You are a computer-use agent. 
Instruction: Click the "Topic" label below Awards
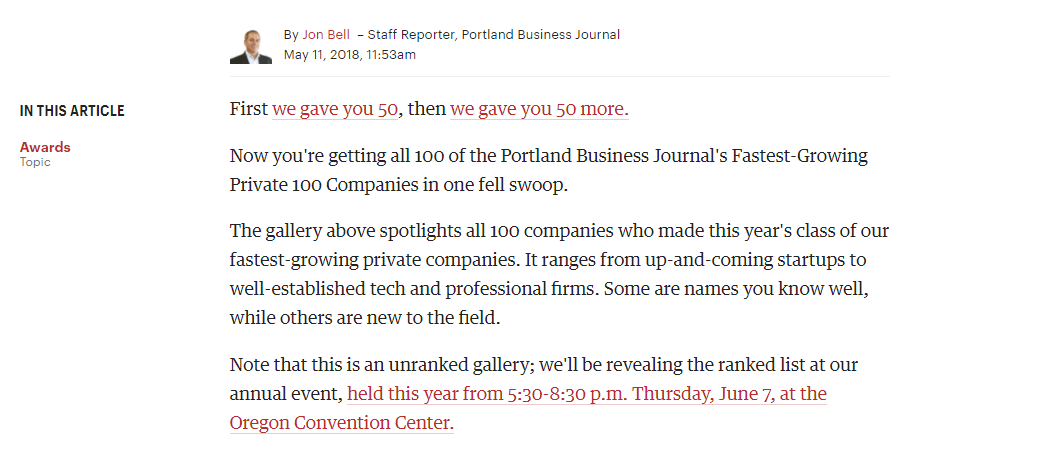click(x=35, y=162)
